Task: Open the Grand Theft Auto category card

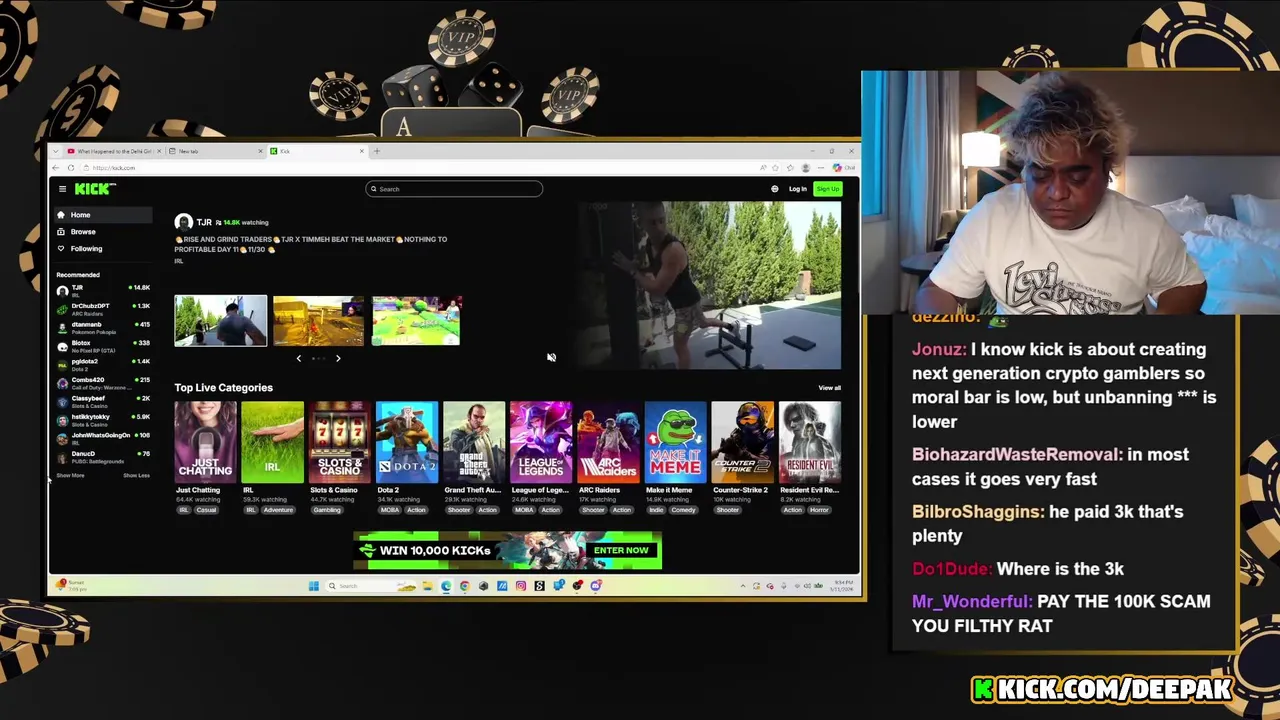Action: pos(474,442)
